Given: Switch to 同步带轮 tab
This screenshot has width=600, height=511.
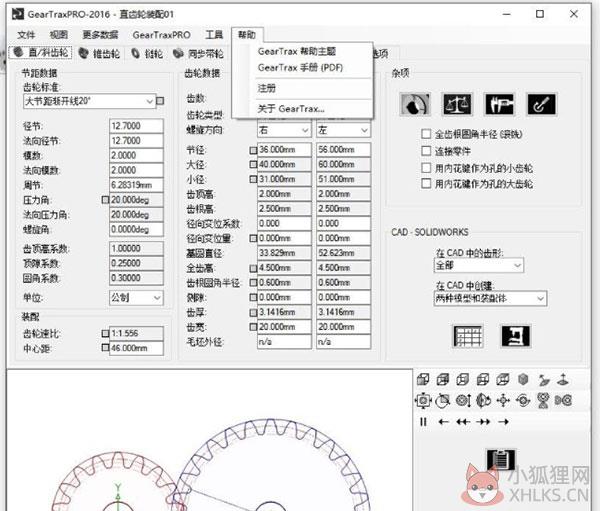Looking at the screenshot, I should pos(198,53).
